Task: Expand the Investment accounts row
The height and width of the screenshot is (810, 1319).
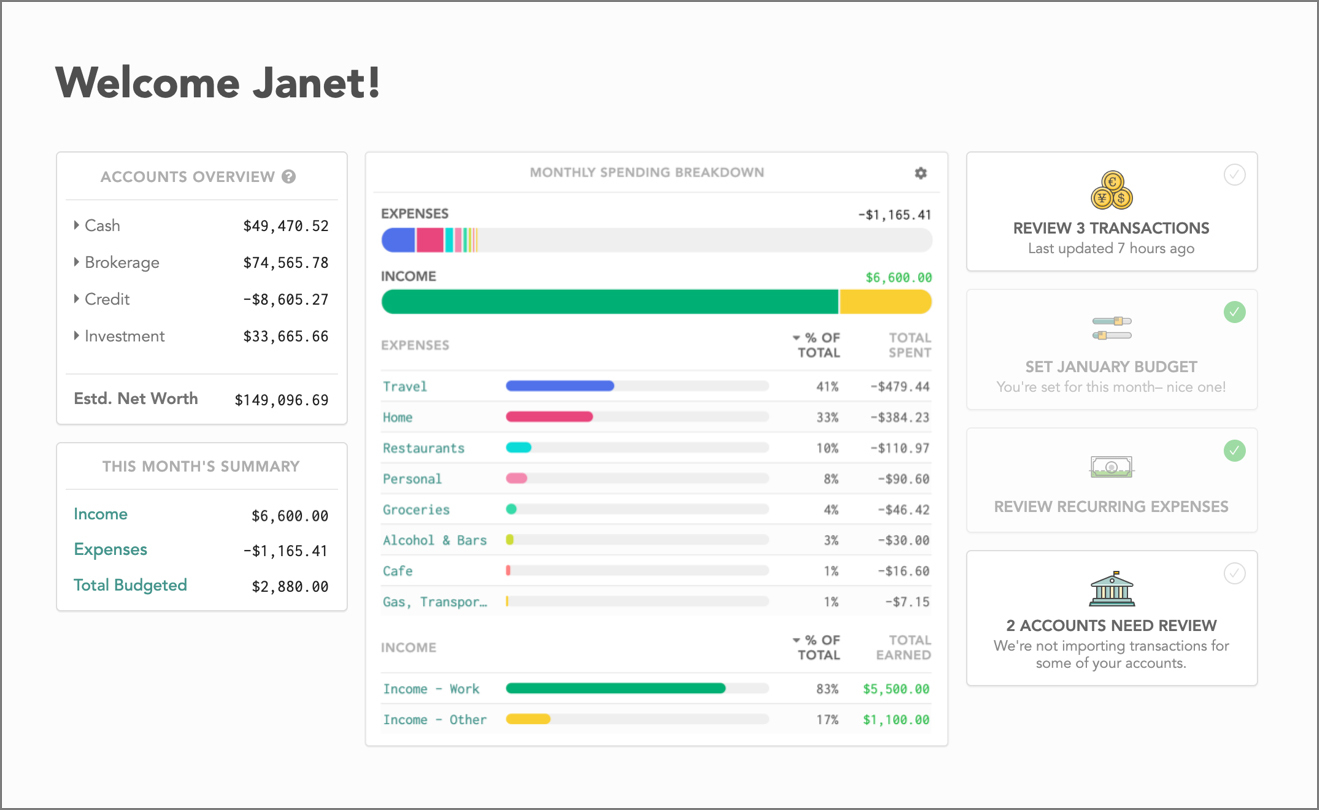Action: (x=77, y=336)
